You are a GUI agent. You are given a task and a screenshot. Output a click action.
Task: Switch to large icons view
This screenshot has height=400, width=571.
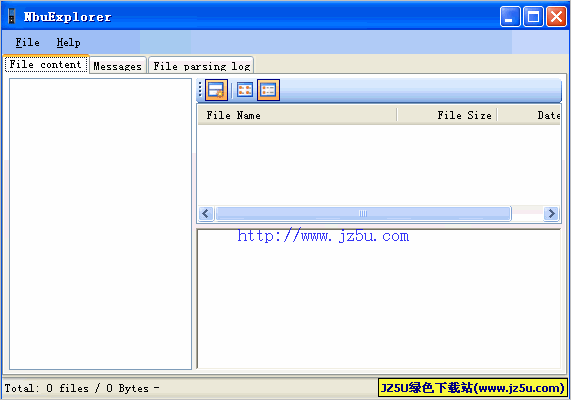[245, 90]
